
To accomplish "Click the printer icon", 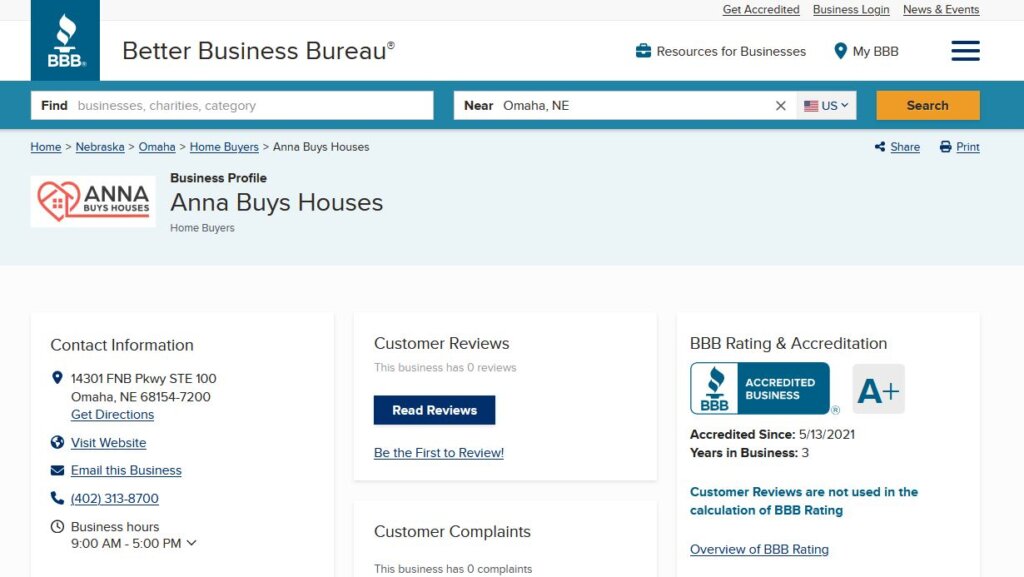I will (x=945, y=147).
